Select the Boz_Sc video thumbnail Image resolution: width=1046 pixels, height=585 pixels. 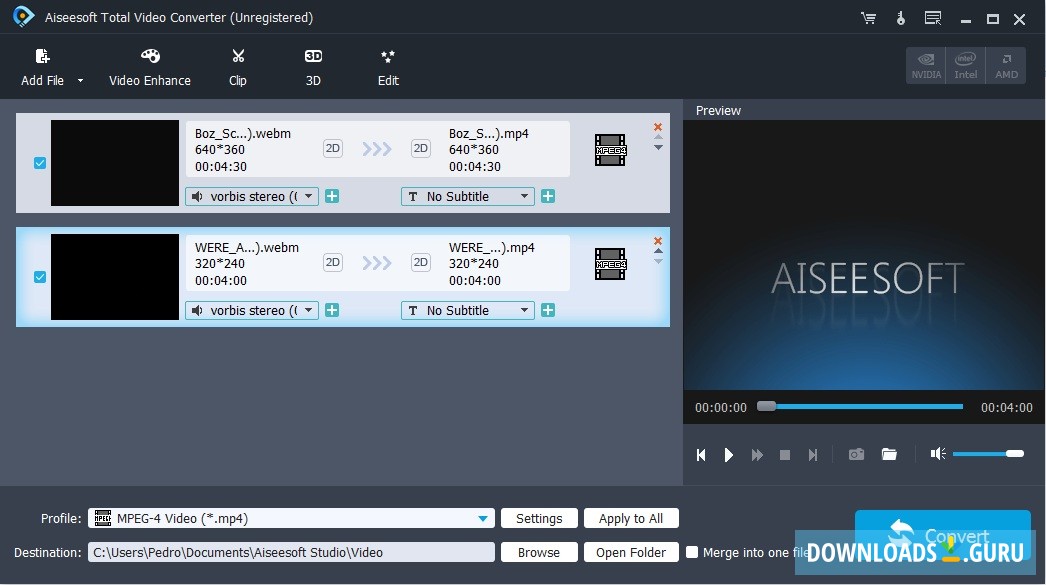tap(115, 163)
